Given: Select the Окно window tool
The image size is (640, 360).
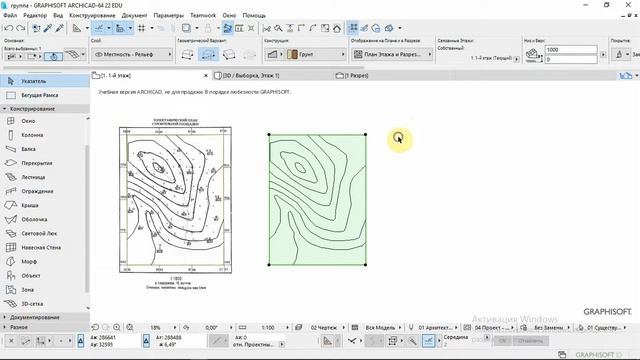Looking at the screenshot, I should click(43, 121).
